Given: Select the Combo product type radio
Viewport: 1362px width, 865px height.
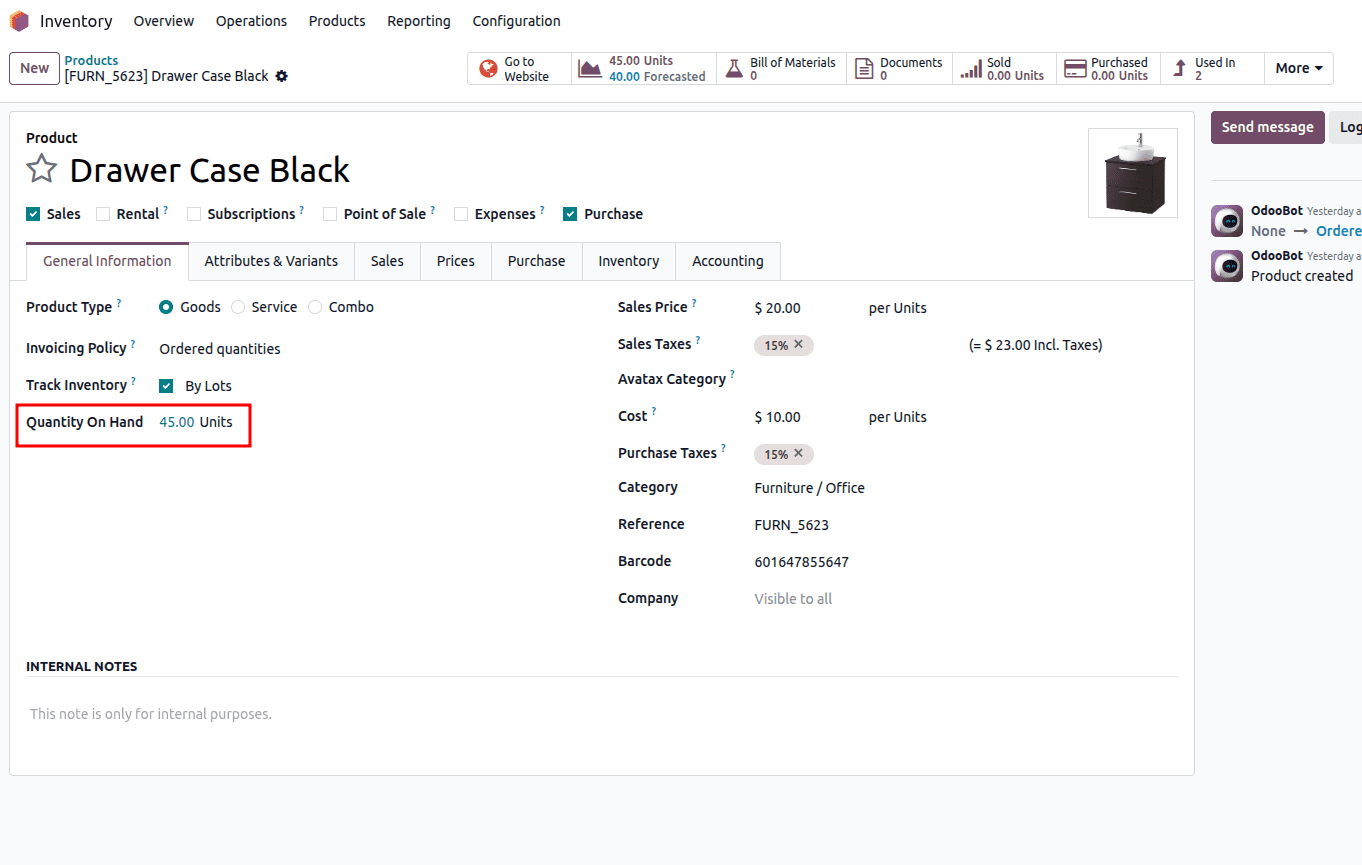Looking at the screenshot, I should [x=315, y=307].
